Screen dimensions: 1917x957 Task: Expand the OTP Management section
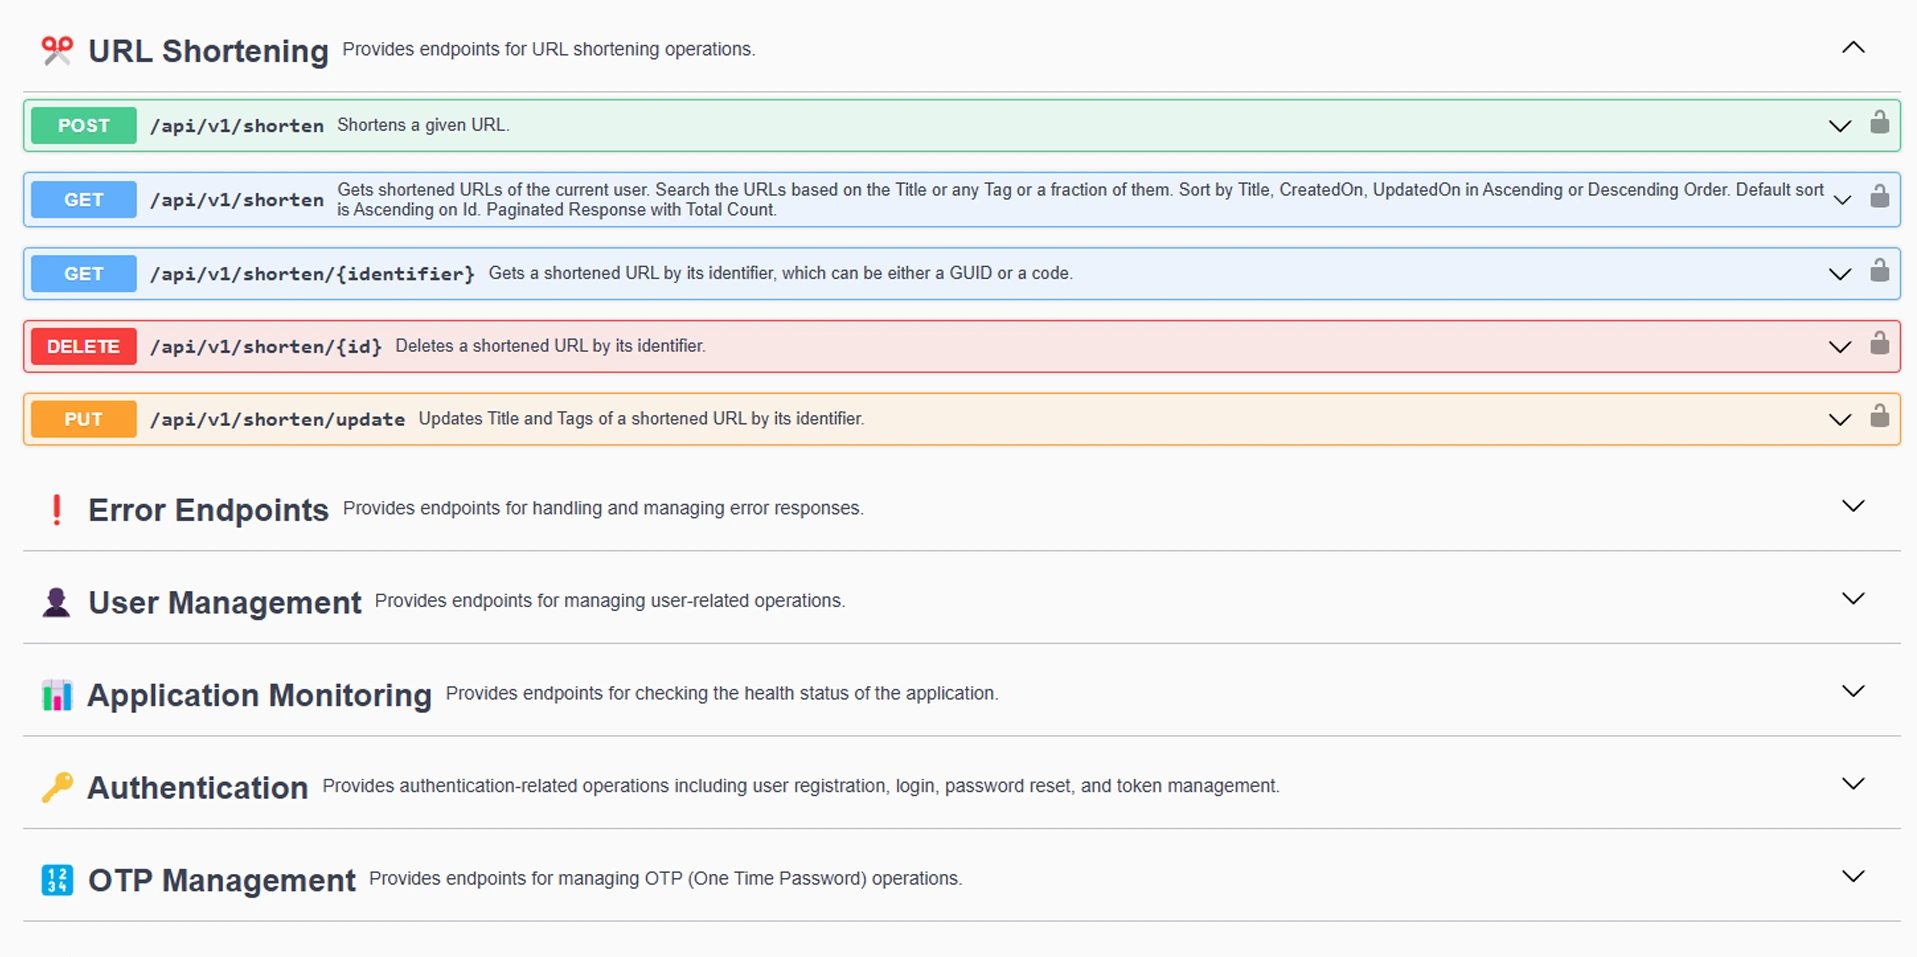[x=1853, y=875]
